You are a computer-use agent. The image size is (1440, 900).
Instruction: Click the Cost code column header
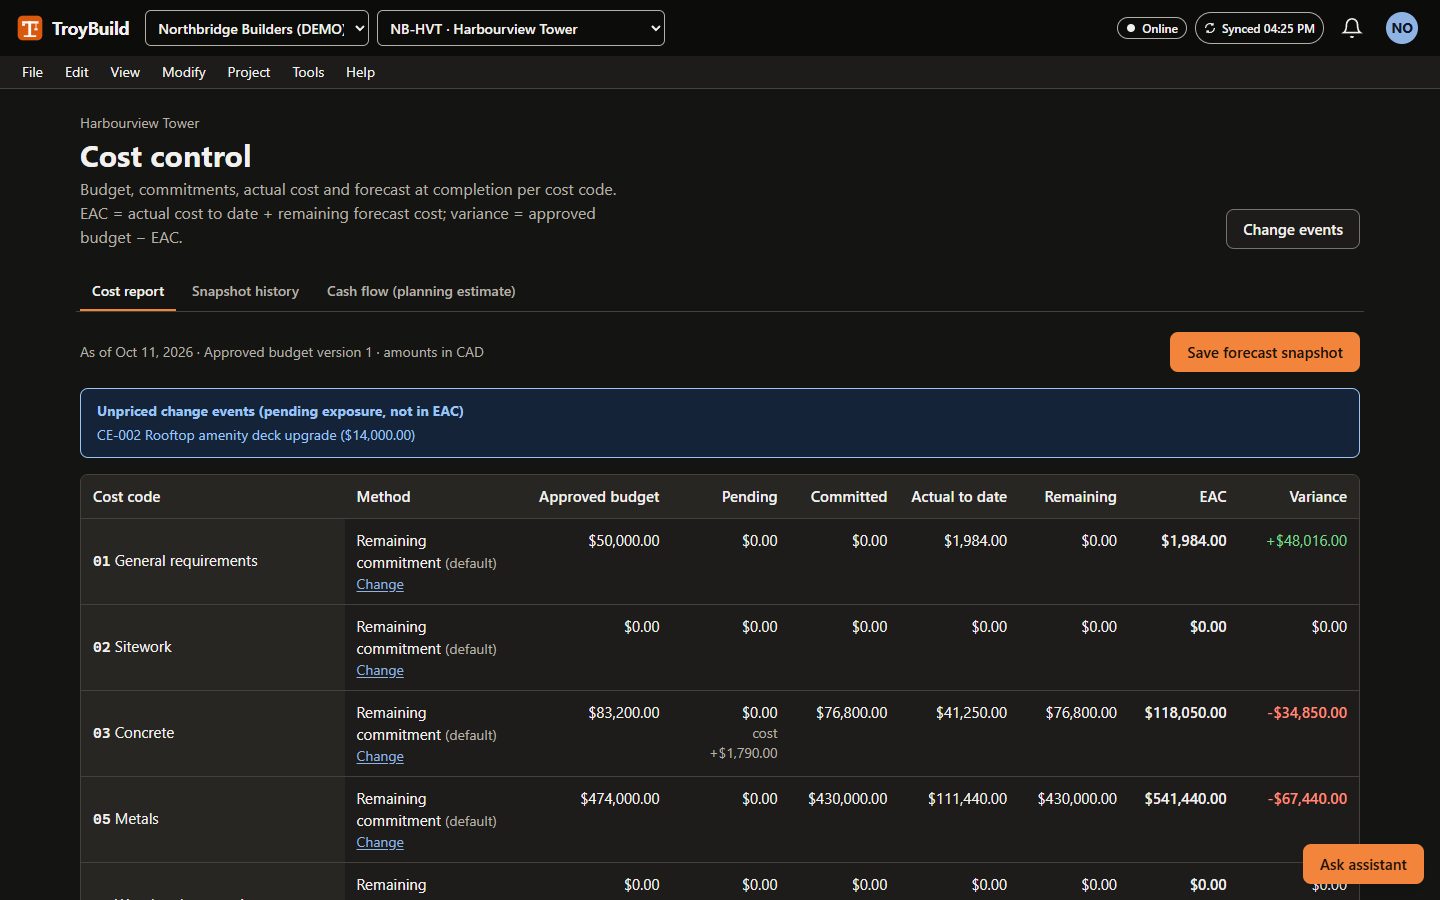tap(127, 496)
